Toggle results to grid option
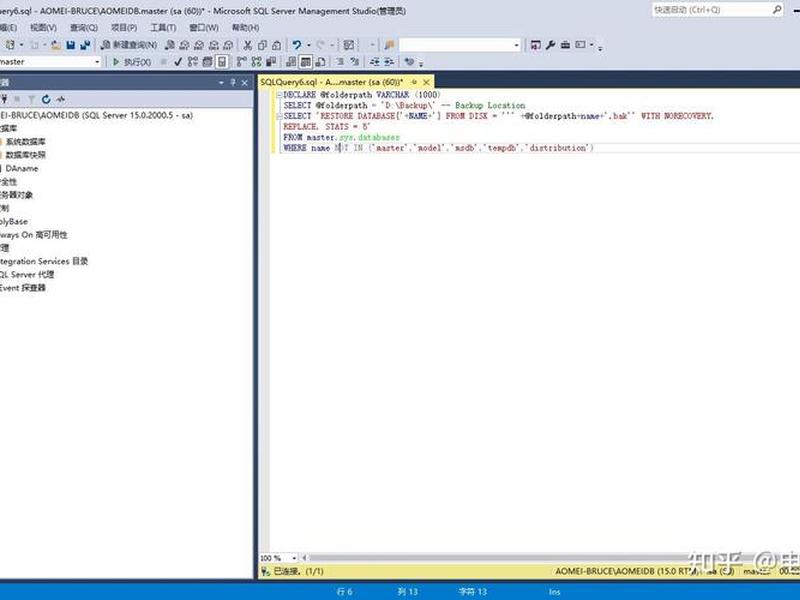Image resolution: width=800 pixels, height=600 pixels. click(x=306, y=62)
